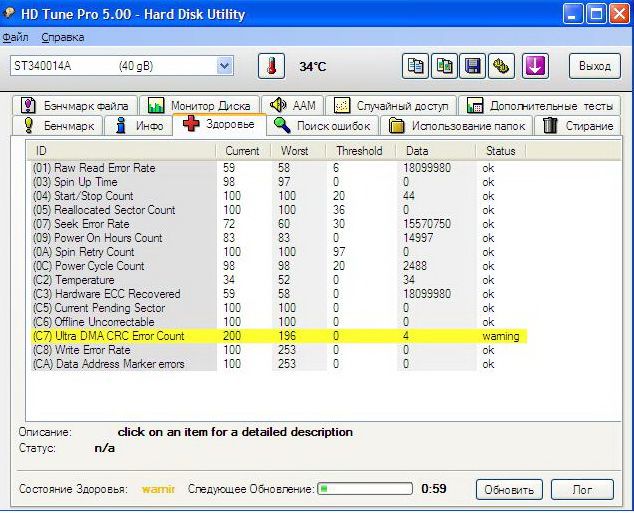The image size is (634, 513).
Task: Switch to the Дополнительные тесты tab
Action: [539, 106]
